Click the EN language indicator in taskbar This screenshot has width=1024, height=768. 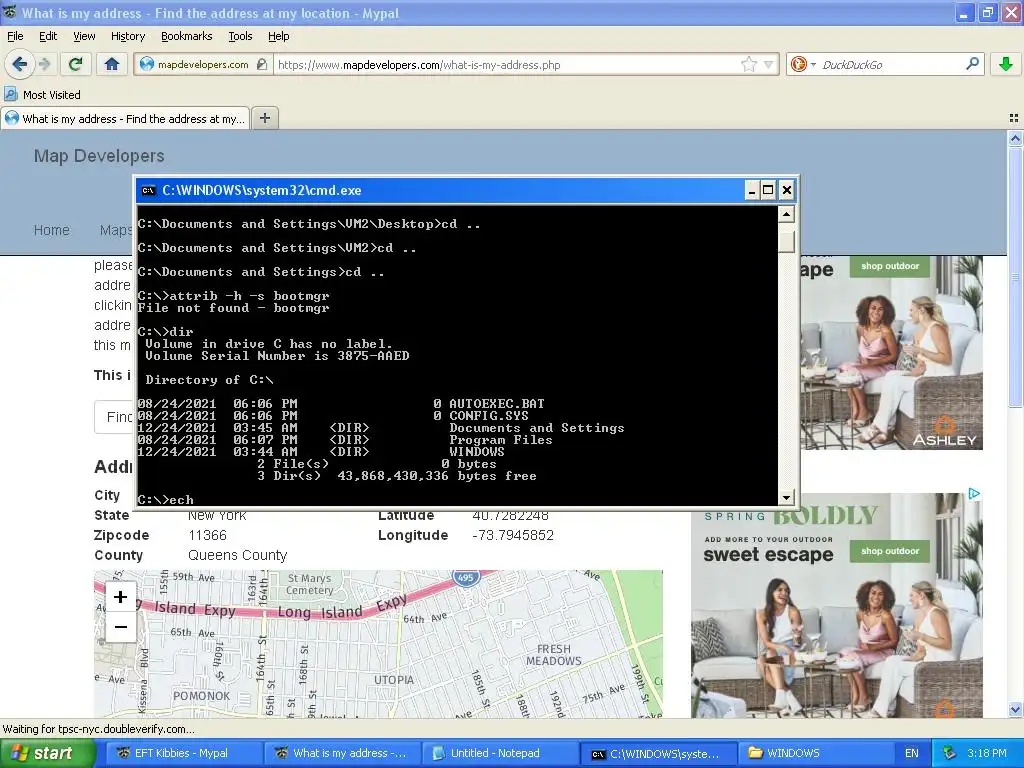(912, 753)
